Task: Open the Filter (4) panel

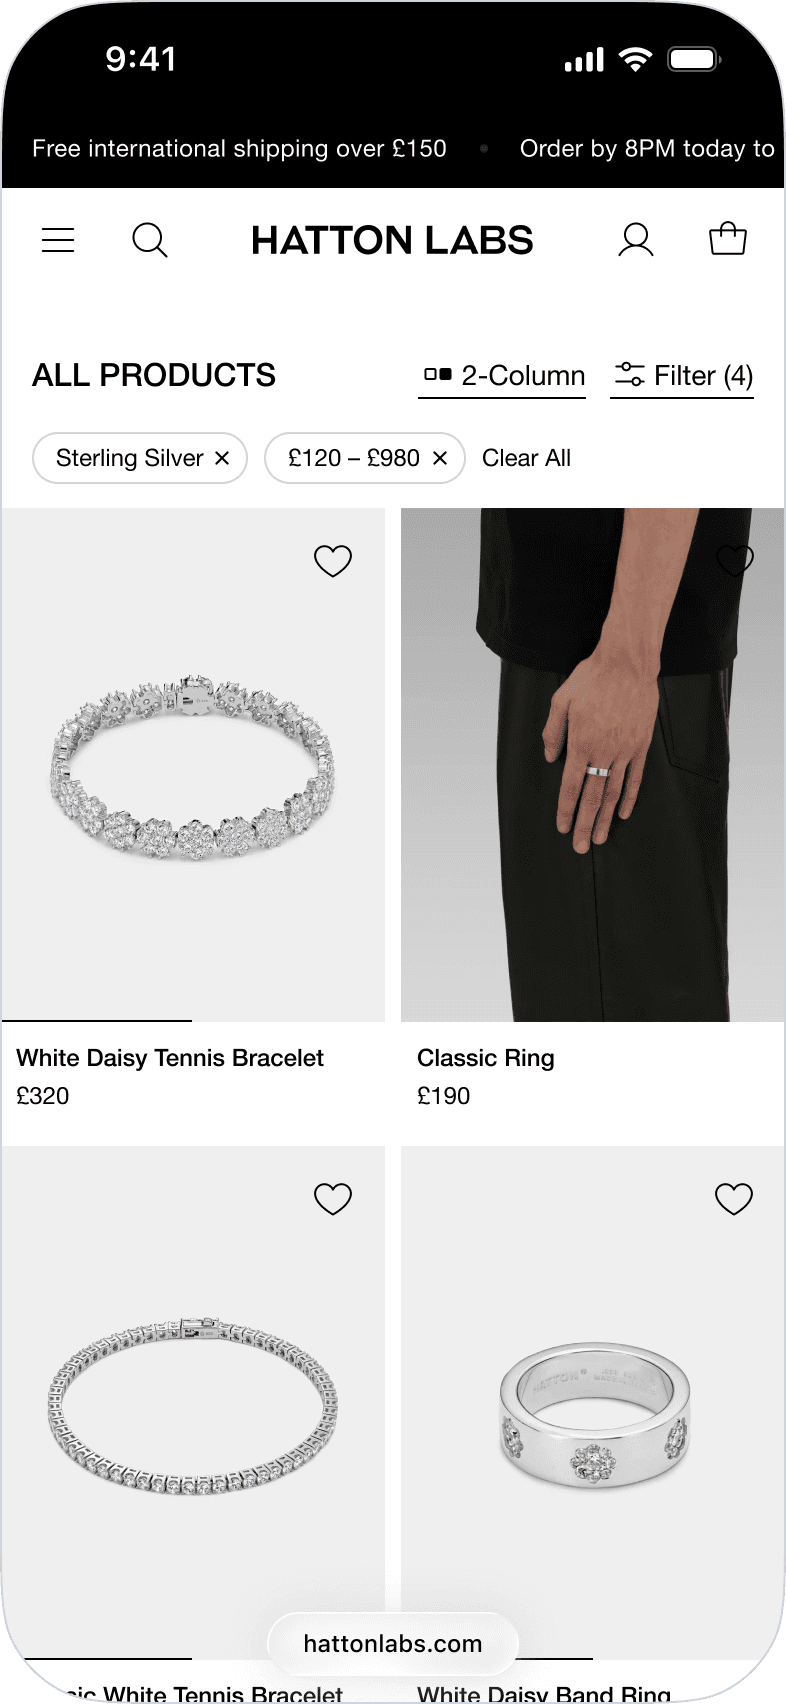Action: tap(682, 376)
